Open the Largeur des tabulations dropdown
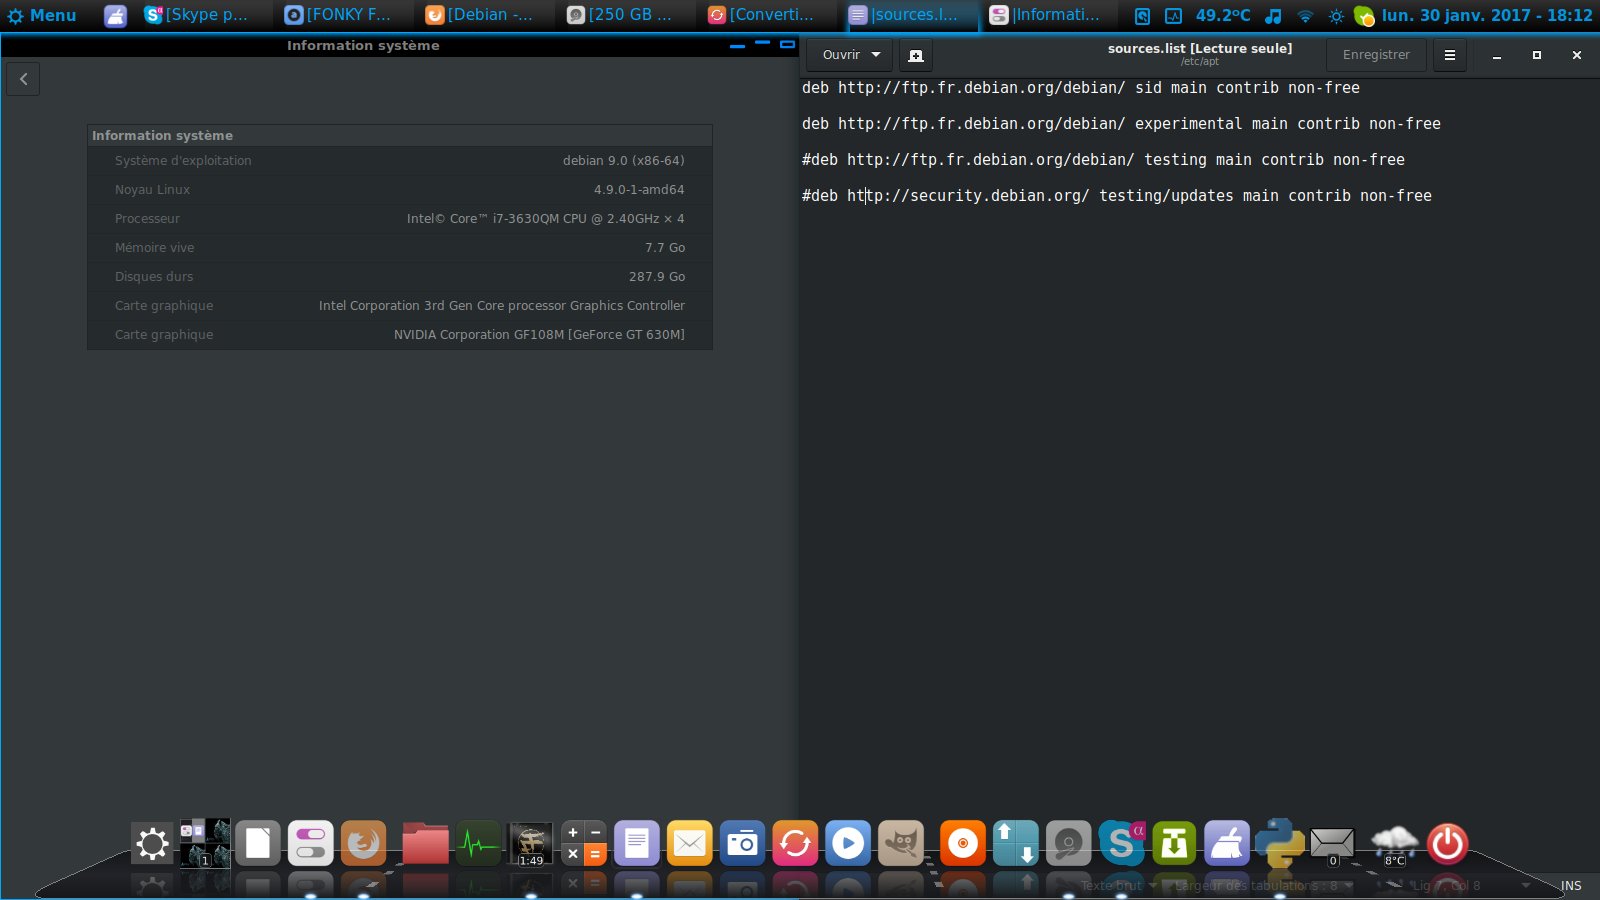This screenshot has height=900, width=1600. click(1264, 886)
